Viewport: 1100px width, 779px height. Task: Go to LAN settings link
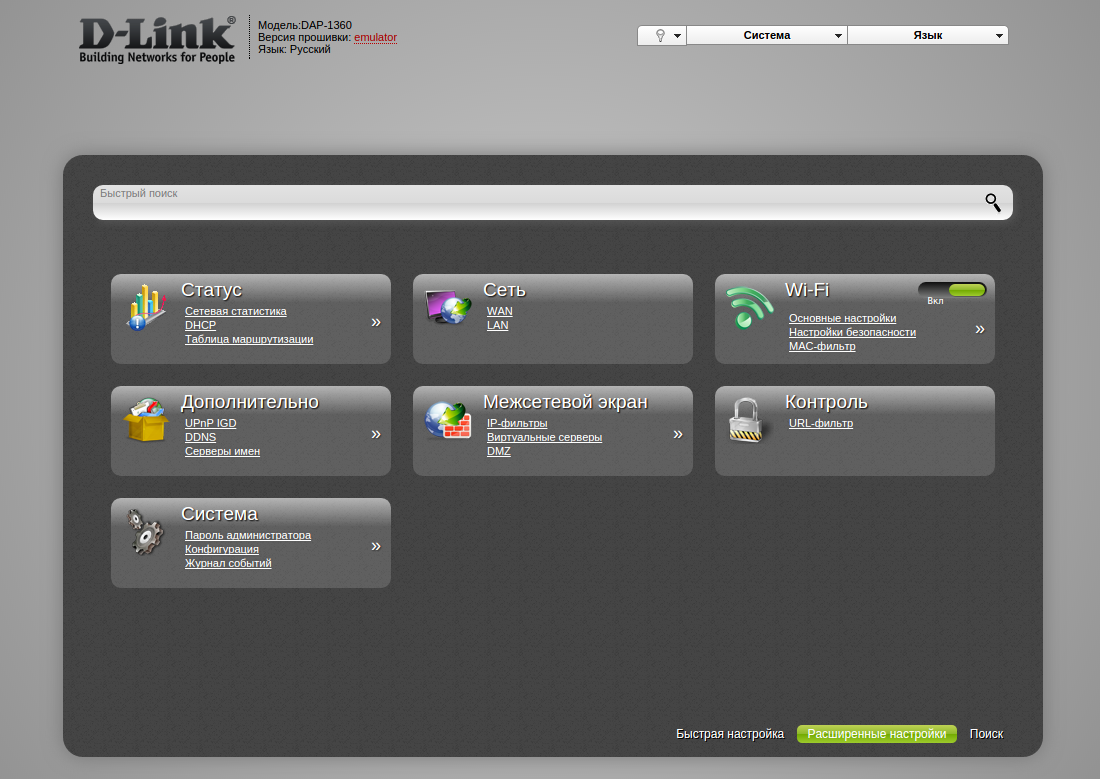pos(497,325)
